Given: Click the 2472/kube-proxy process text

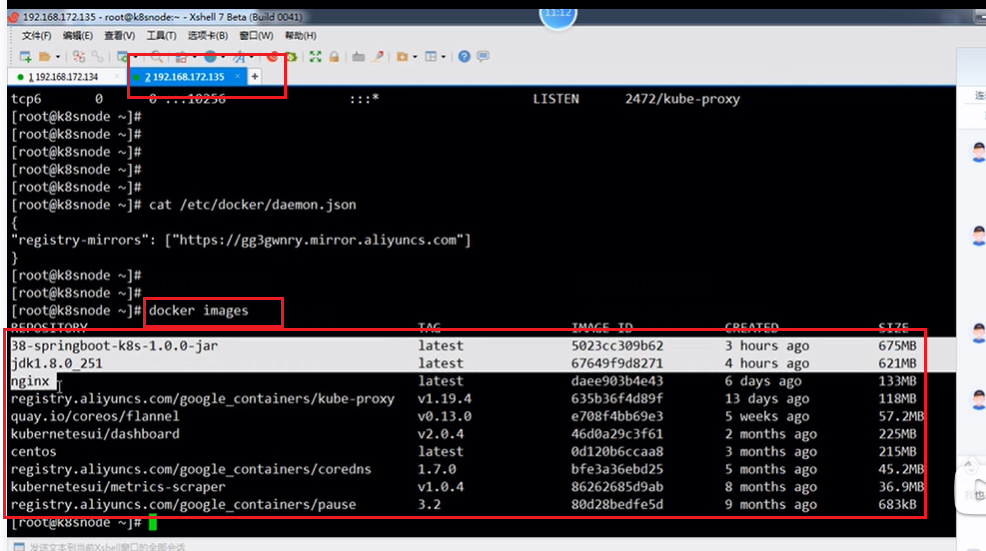Looking at the screenshot, I should (x=682, y=99).
